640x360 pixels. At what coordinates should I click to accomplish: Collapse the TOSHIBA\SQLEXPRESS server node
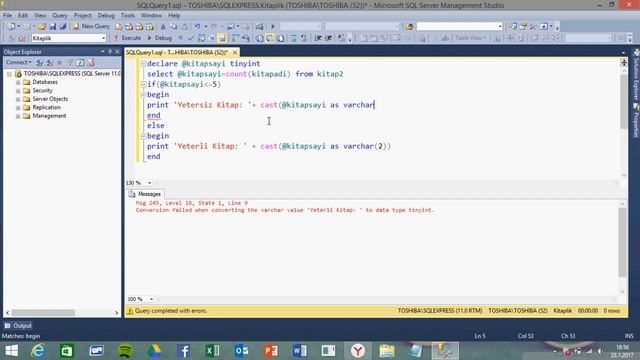coord(9,74)
